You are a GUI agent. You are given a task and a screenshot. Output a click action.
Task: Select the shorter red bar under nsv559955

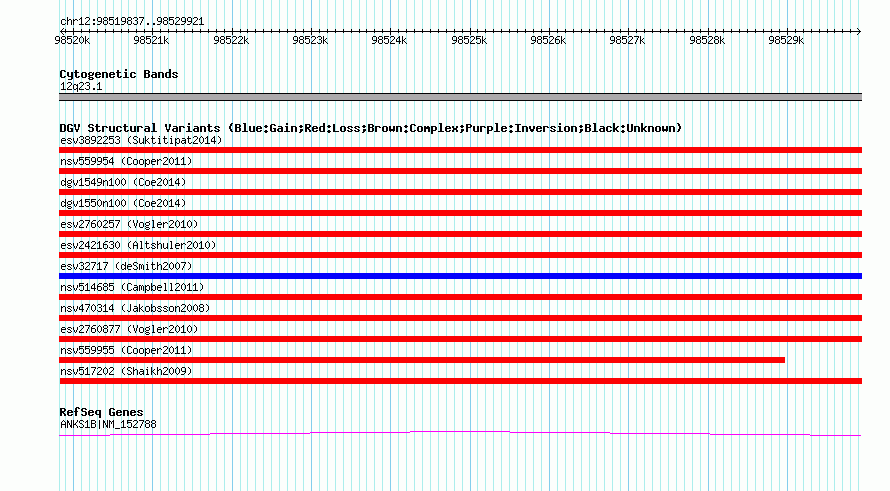click(x=422, y=360)
